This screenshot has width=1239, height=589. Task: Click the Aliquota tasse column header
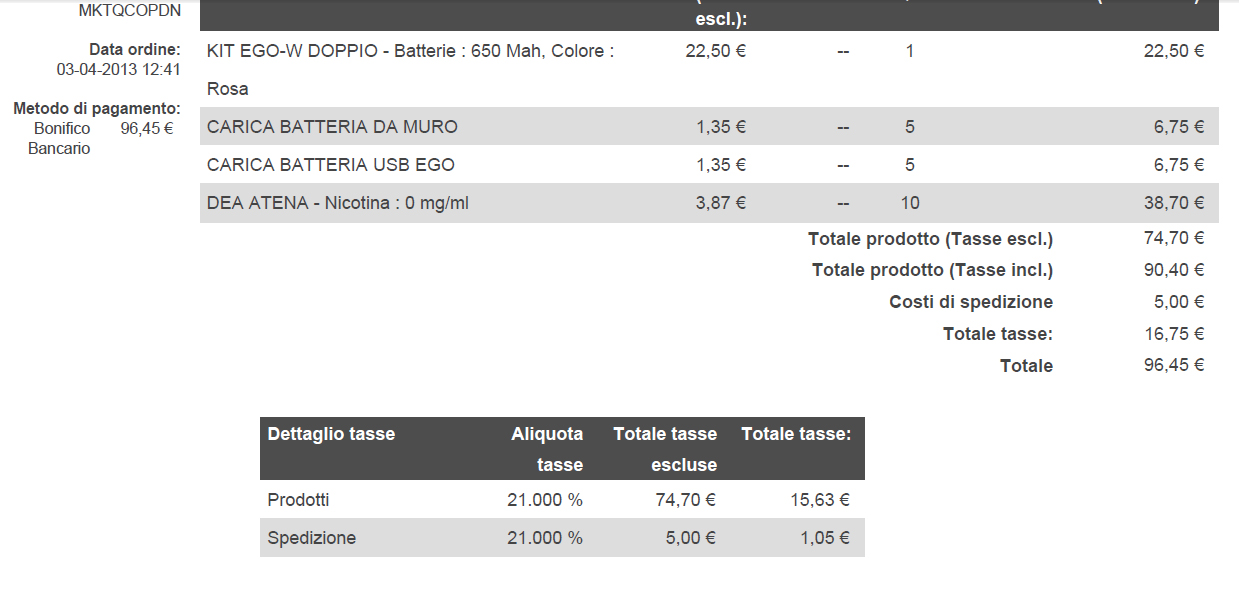click(547, 449)
